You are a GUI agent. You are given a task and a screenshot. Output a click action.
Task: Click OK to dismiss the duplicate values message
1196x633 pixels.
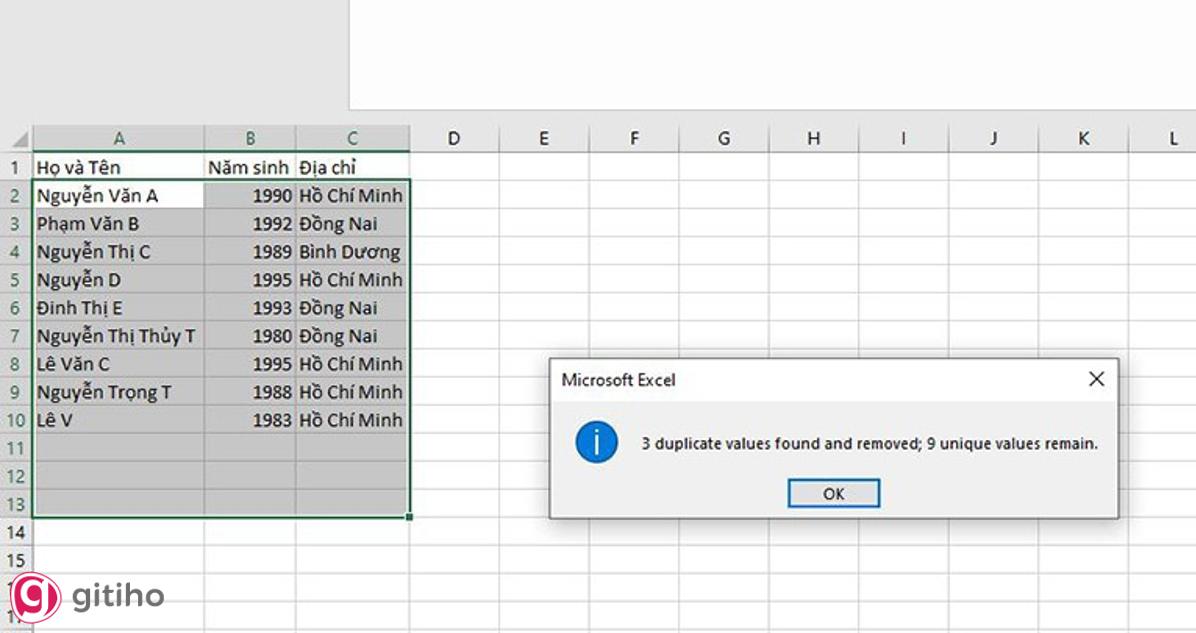833,492
